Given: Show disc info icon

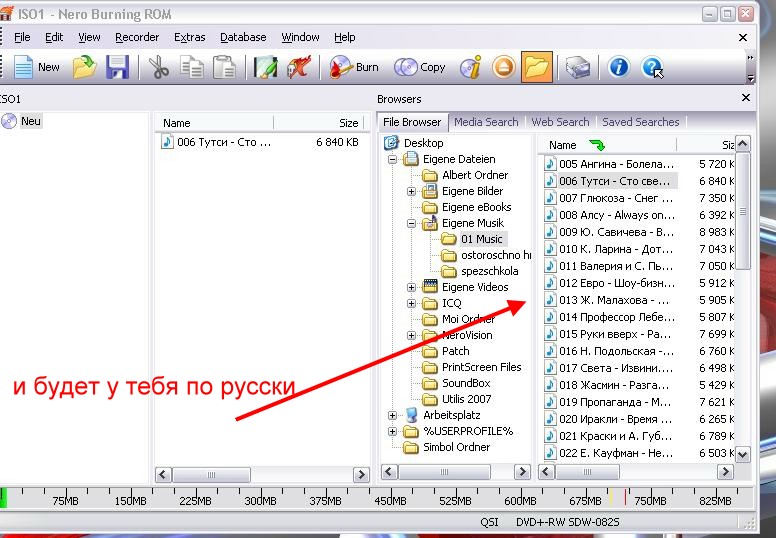Looking at the screenshot, I should click(470, 67).
